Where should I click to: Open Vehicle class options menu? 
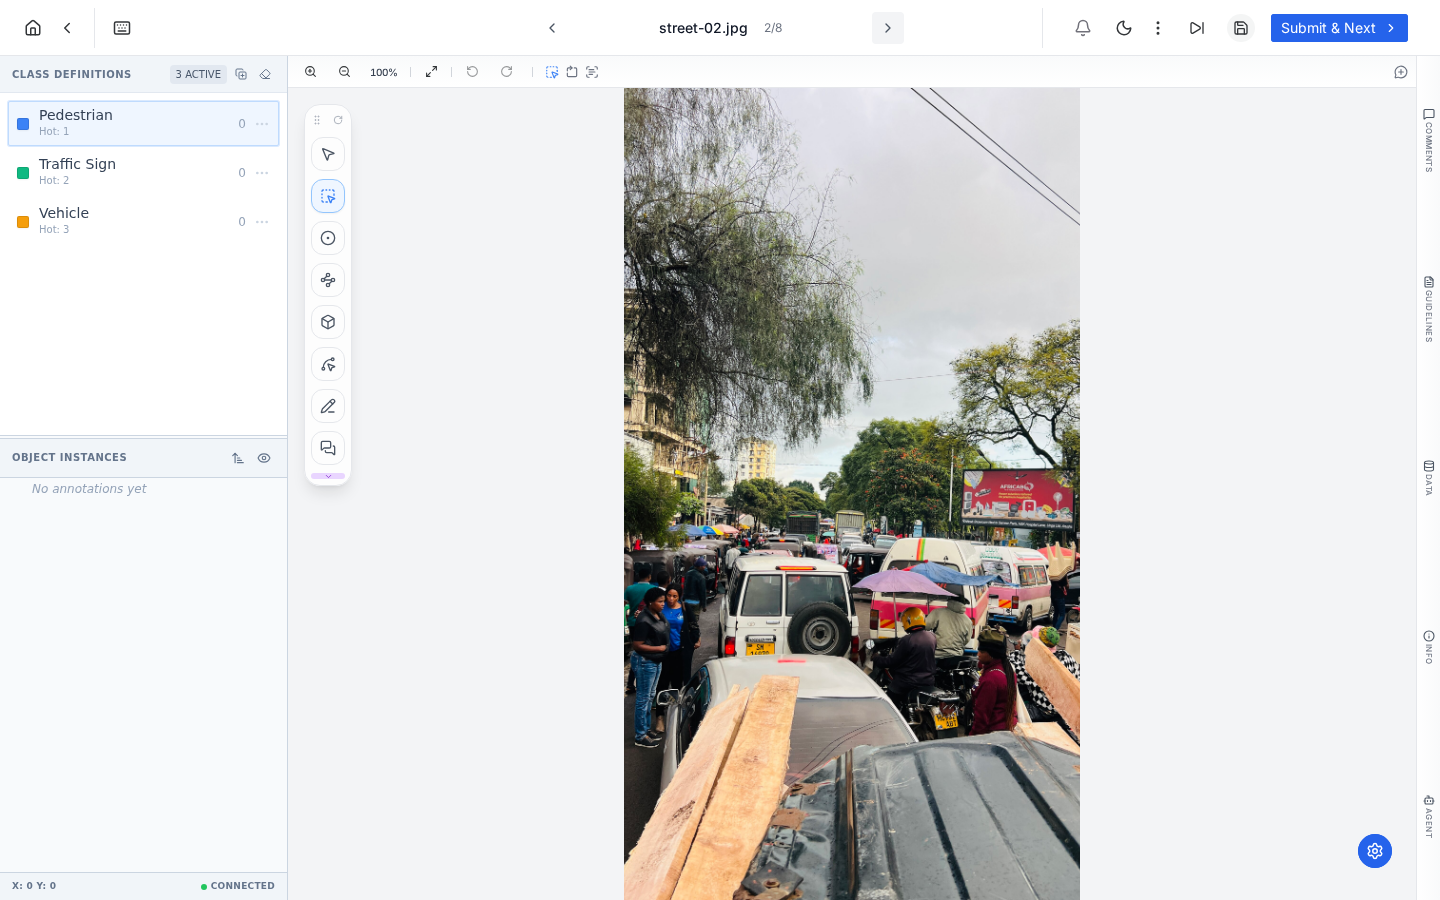[x=262, y=222]
